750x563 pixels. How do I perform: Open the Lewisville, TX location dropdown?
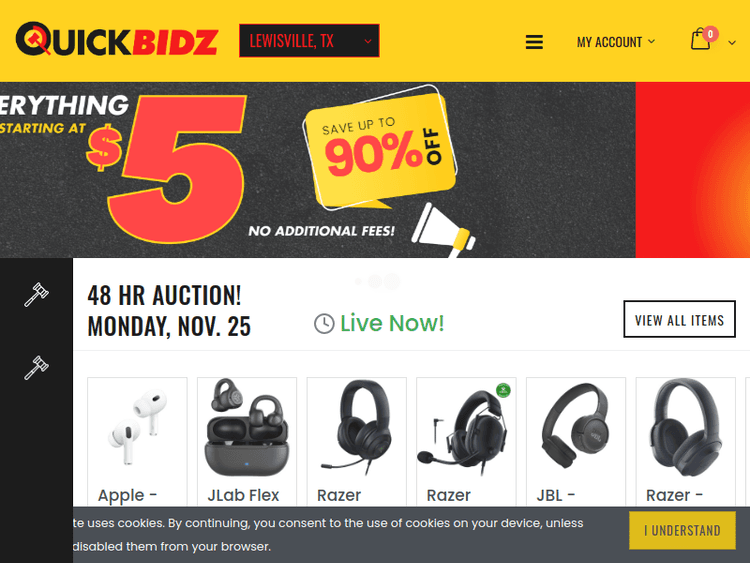[x=309, y=41]
